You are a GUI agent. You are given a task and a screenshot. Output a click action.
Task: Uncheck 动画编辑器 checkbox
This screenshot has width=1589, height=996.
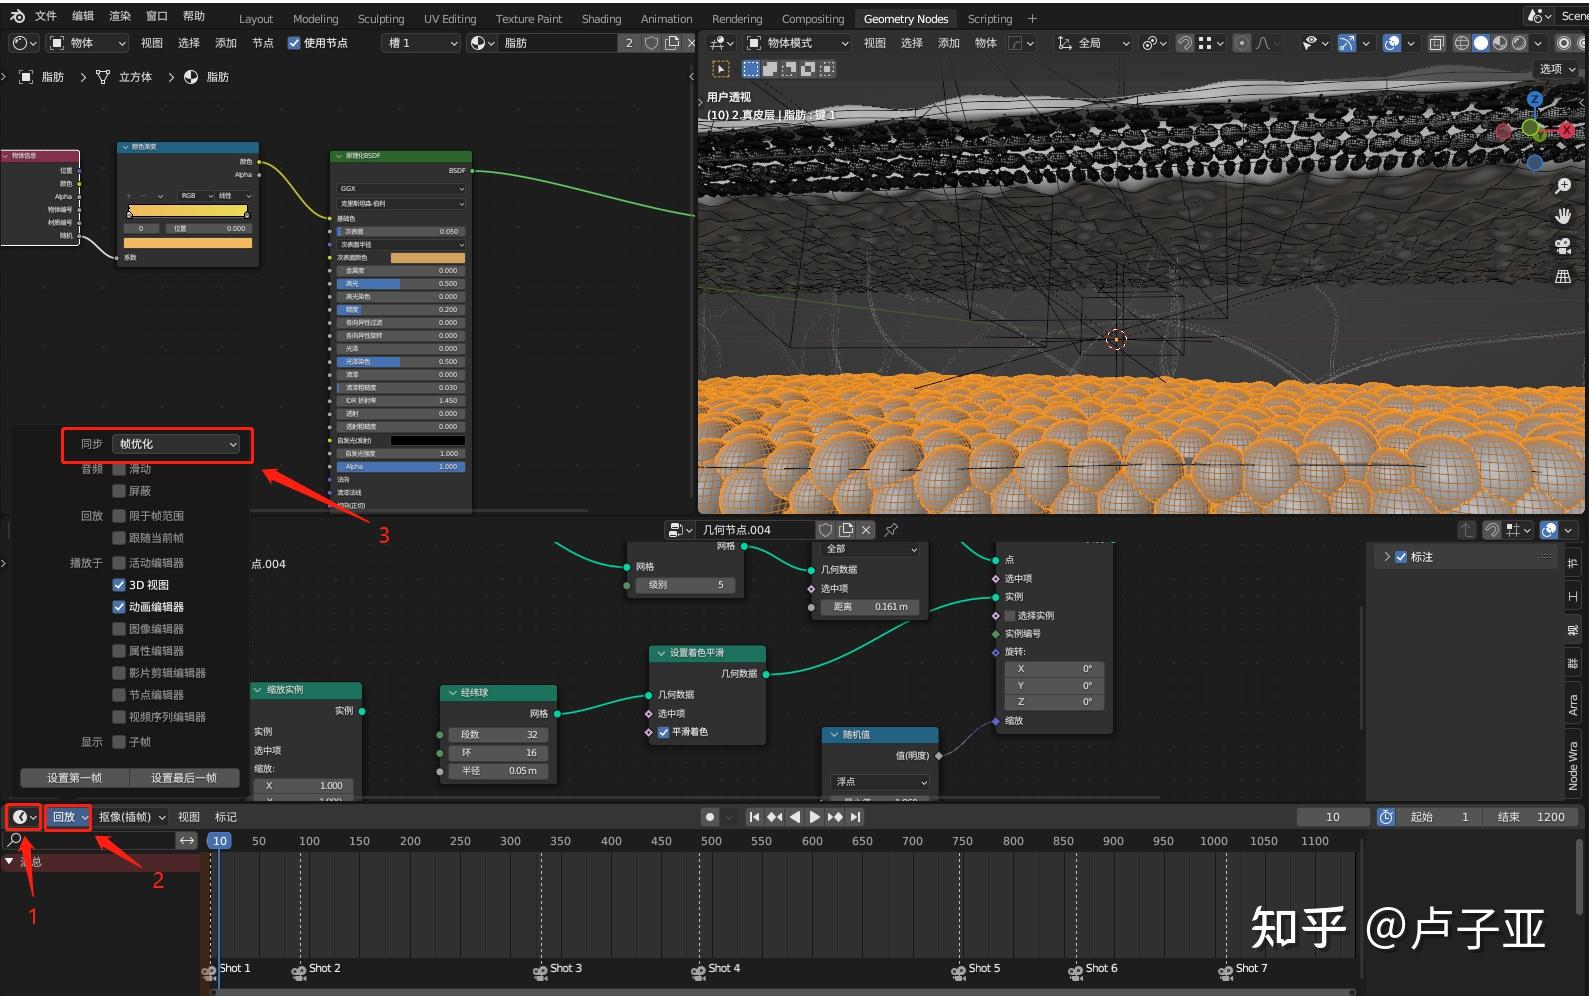click(x=119, y=607)
